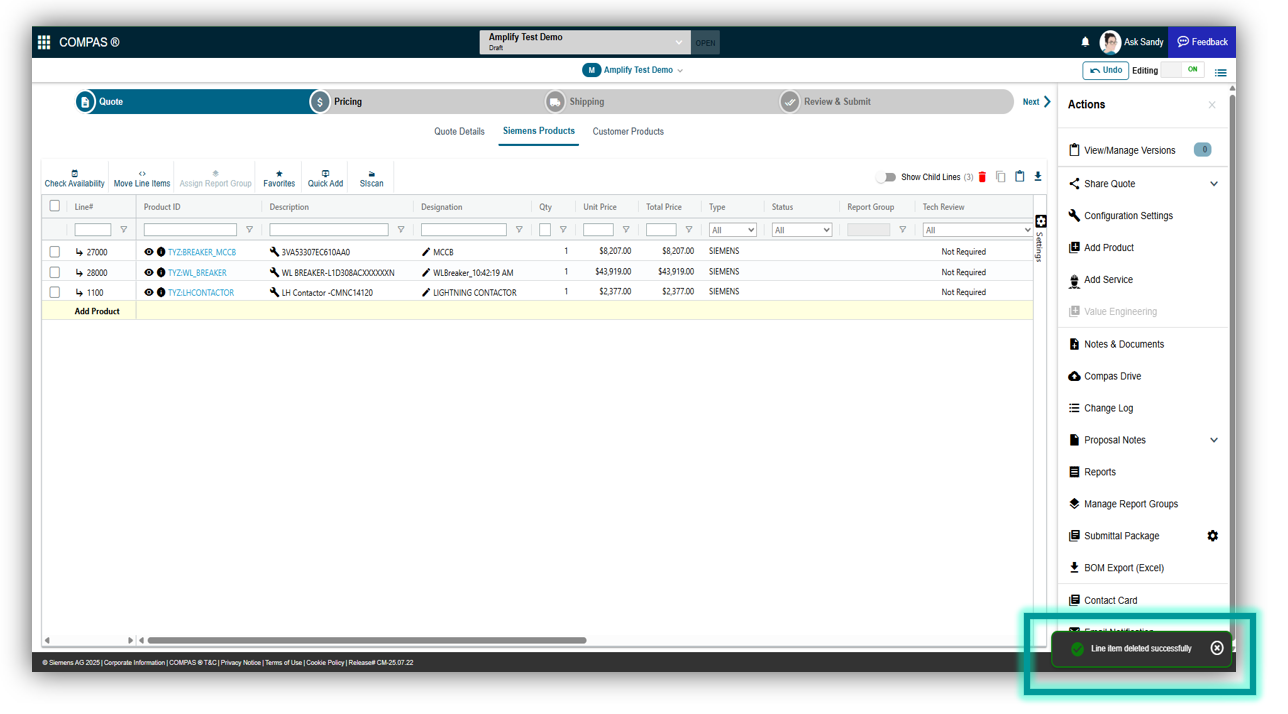
Task: Toggle the Editing ON switch
Action: [x=1183, y=70]
